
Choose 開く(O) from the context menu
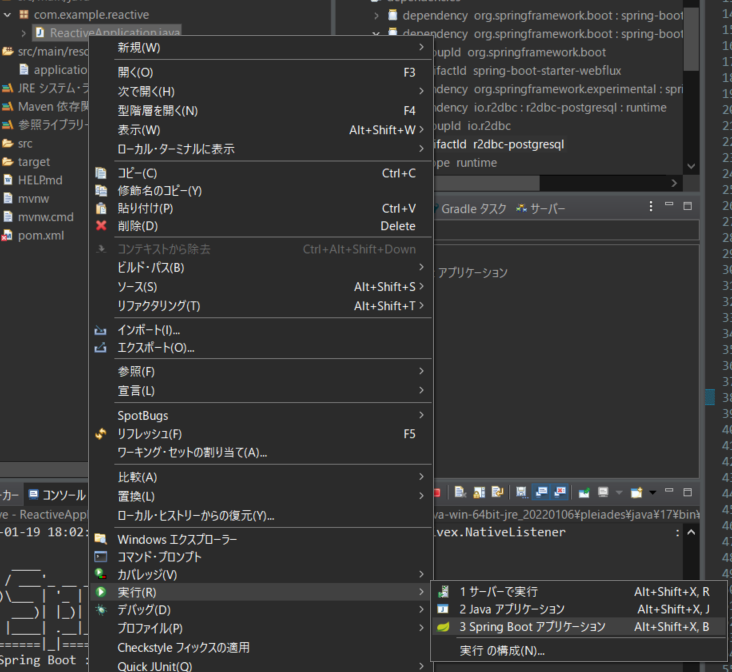(260, 72)
